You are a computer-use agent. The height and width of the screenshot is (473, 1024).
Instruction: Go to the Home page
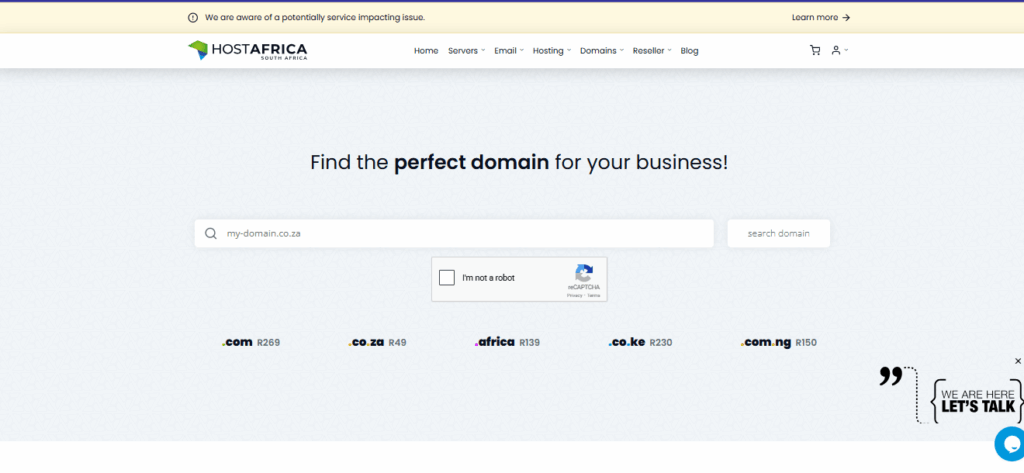[426, 50]
